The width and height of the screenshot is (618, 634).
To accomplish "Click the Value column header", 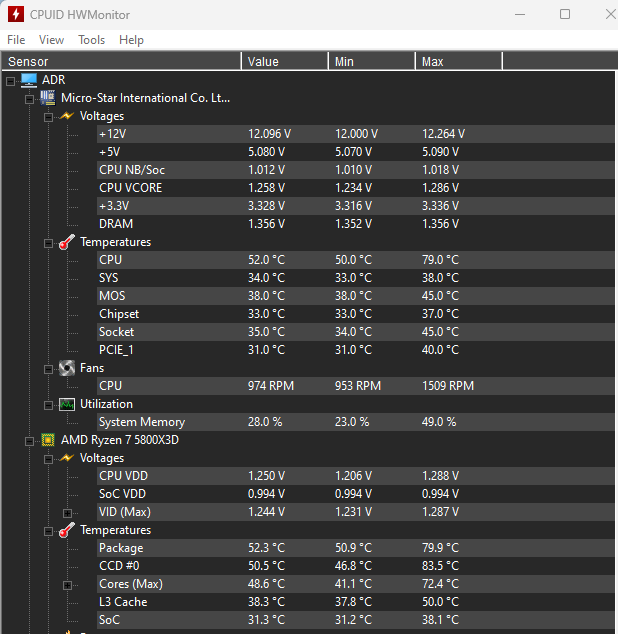I will (x=285, y=61).
